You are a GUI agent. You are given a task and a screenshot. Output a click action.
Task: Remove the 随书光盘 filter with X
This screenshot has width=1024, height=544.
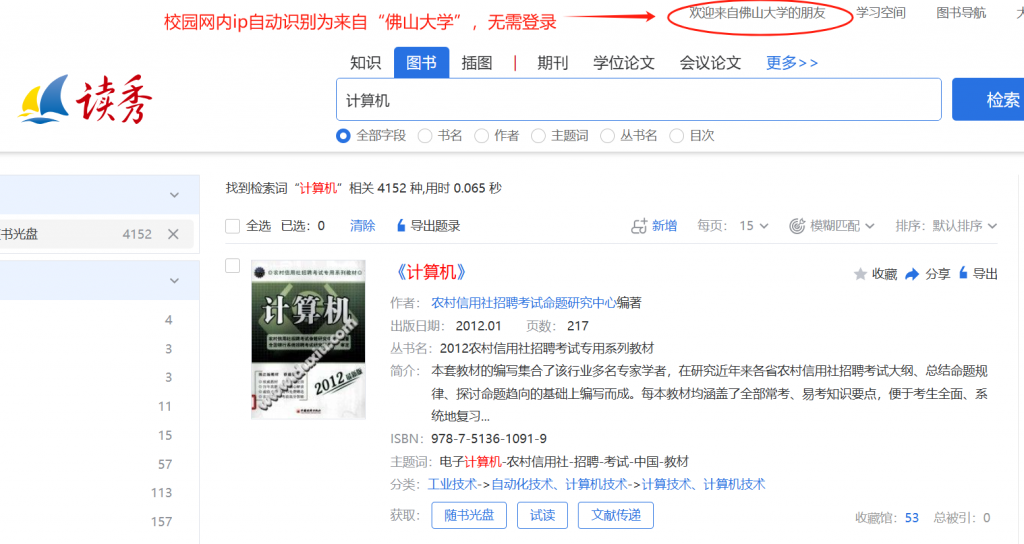pyautogui.click(x=173, y=234)
